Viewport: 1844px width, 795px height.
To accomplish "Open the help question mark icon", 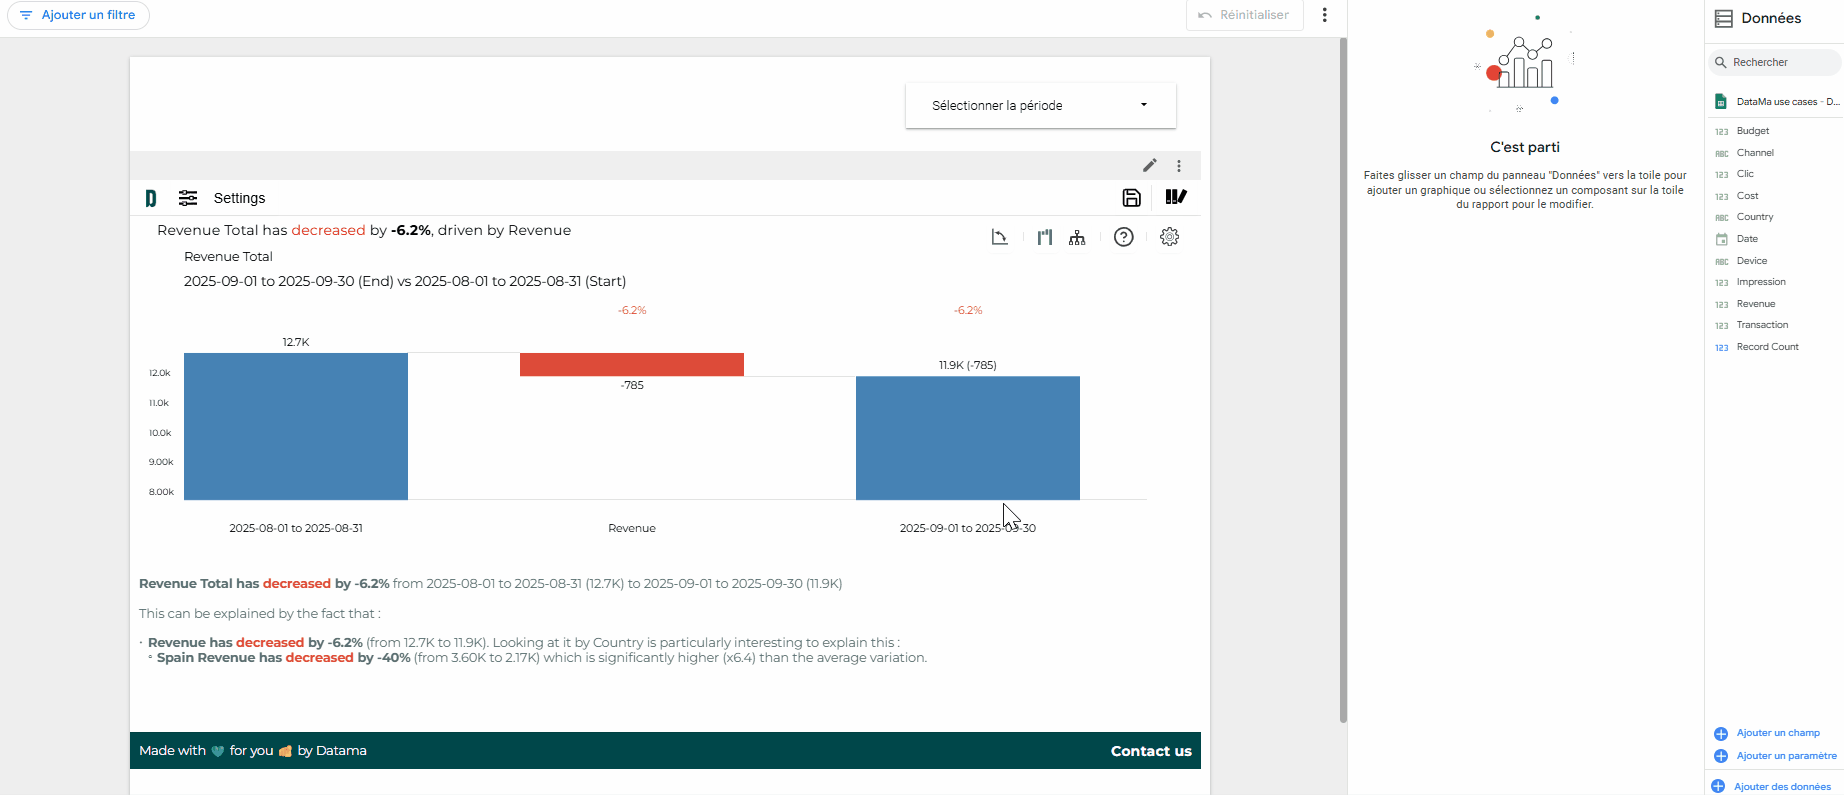I will (1124, 237).
